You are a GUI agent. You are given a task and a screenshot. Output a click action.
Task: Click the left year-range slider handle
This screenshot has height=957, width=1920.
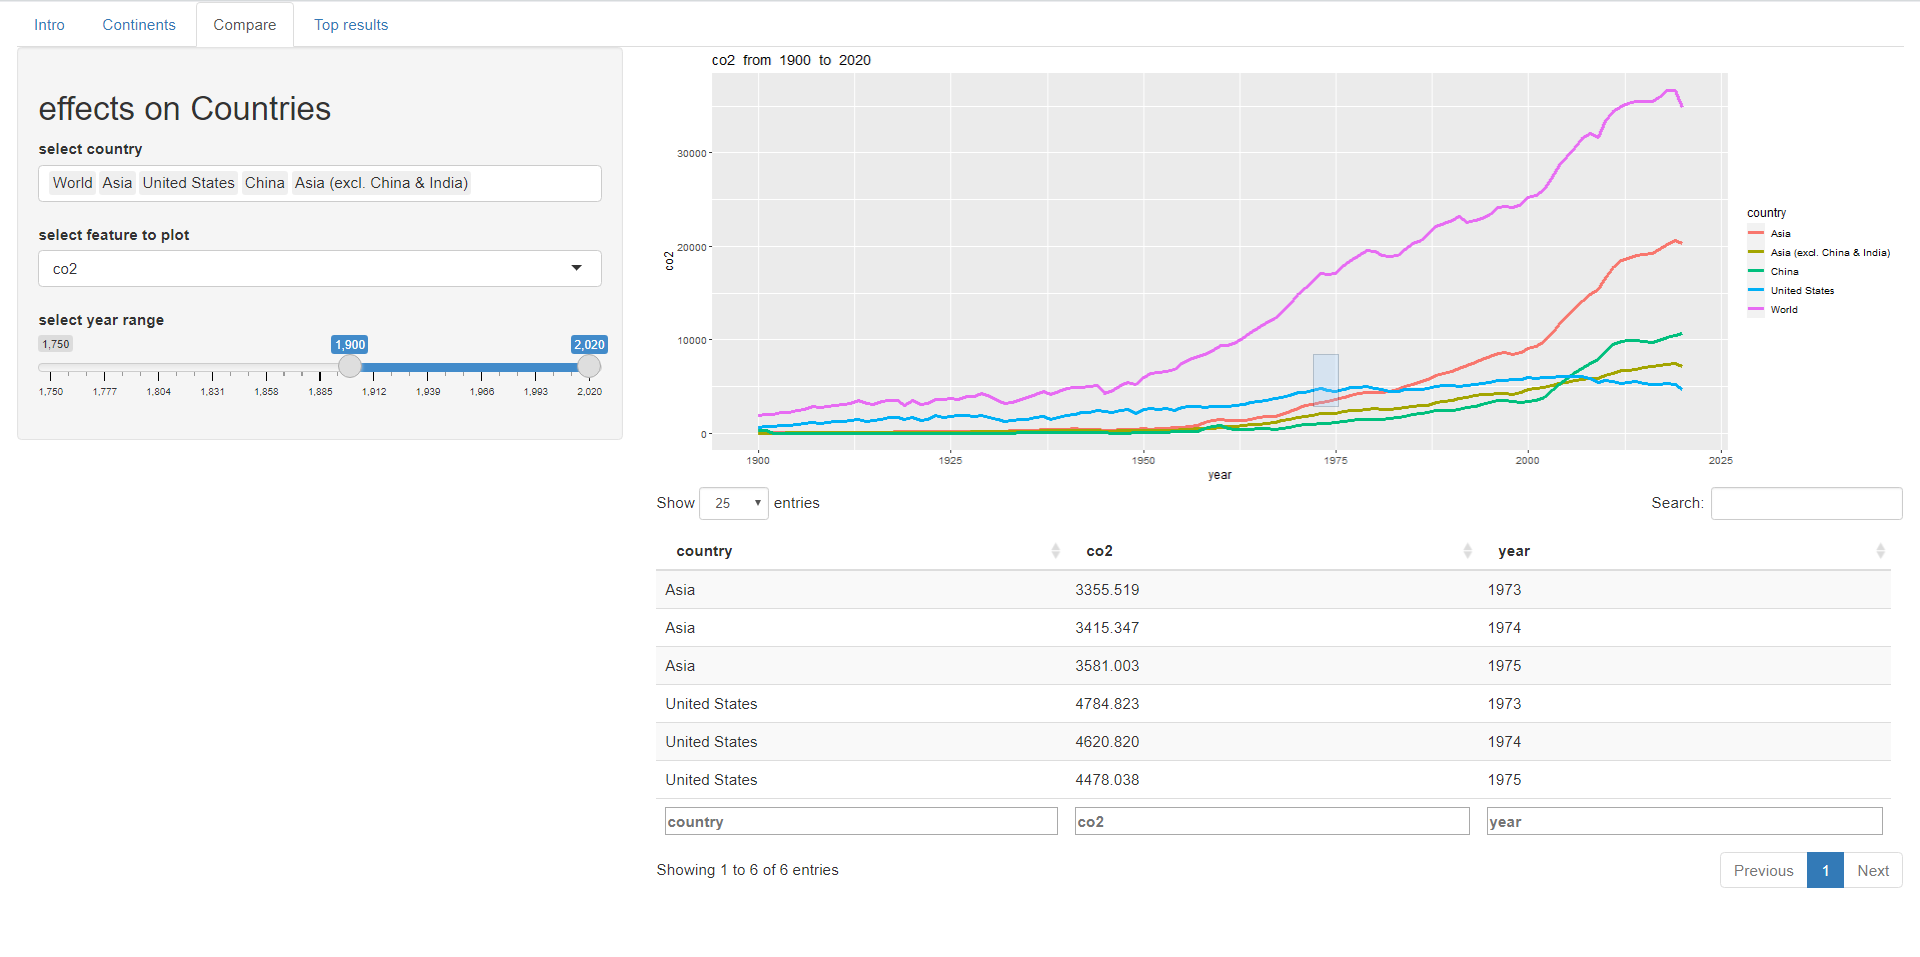349,366
